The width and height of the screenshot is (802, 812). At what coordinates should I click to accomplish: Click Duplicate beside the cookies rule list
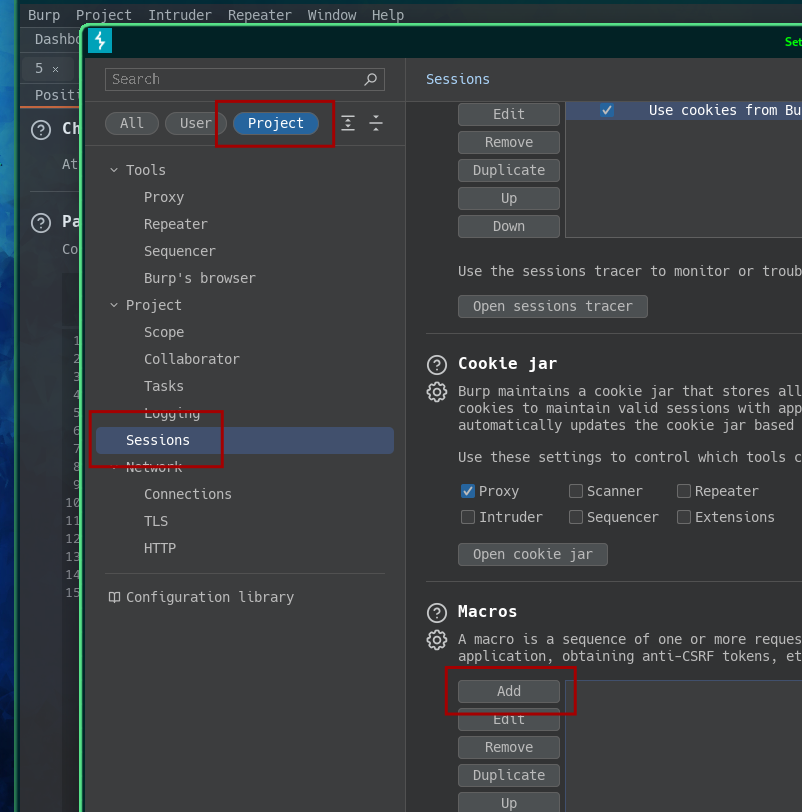point(508,170)
